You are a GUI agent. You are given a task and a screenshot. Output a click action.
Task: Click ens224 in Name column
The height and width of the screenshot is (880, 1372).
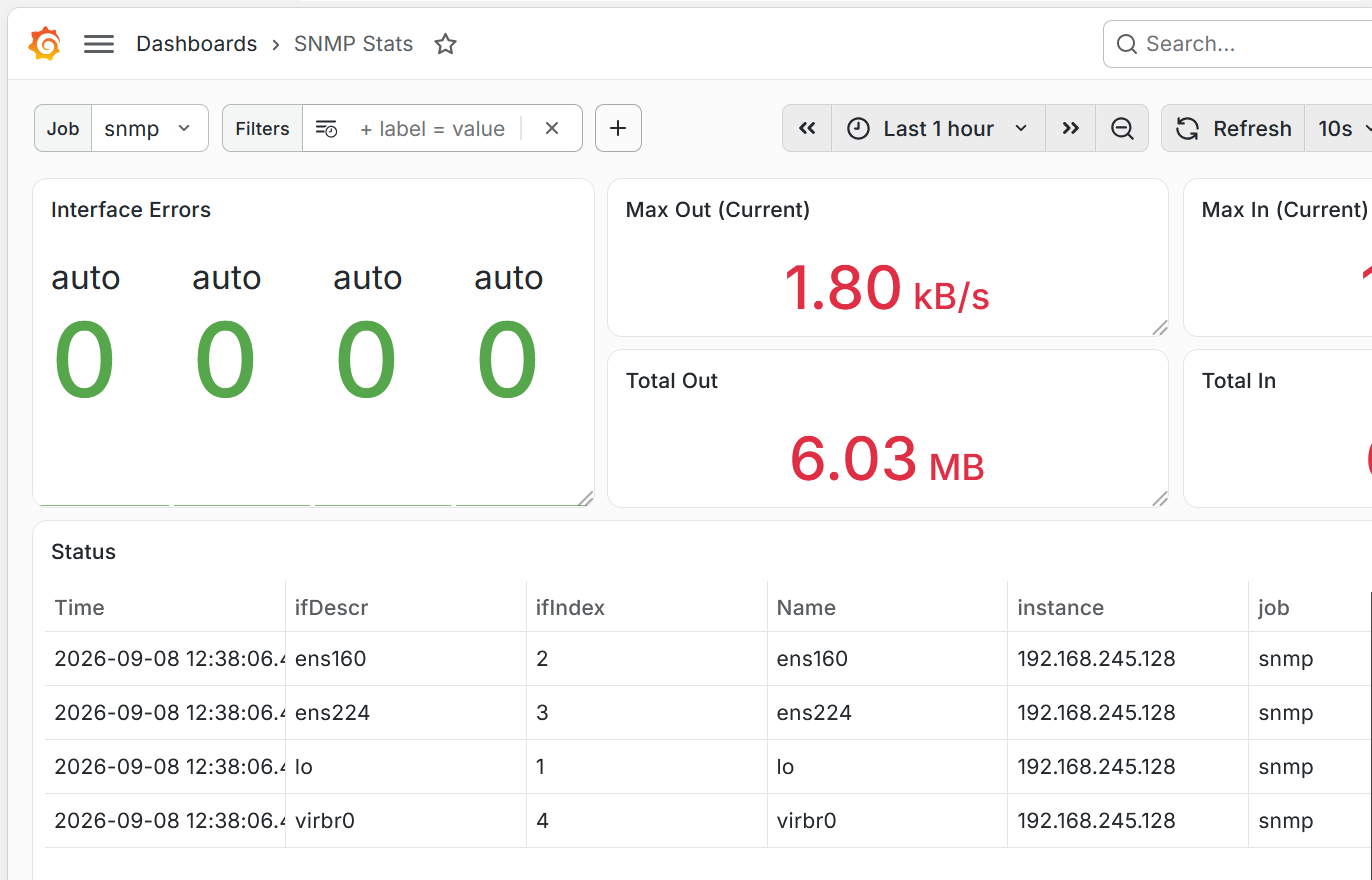(x=814, y=713)
